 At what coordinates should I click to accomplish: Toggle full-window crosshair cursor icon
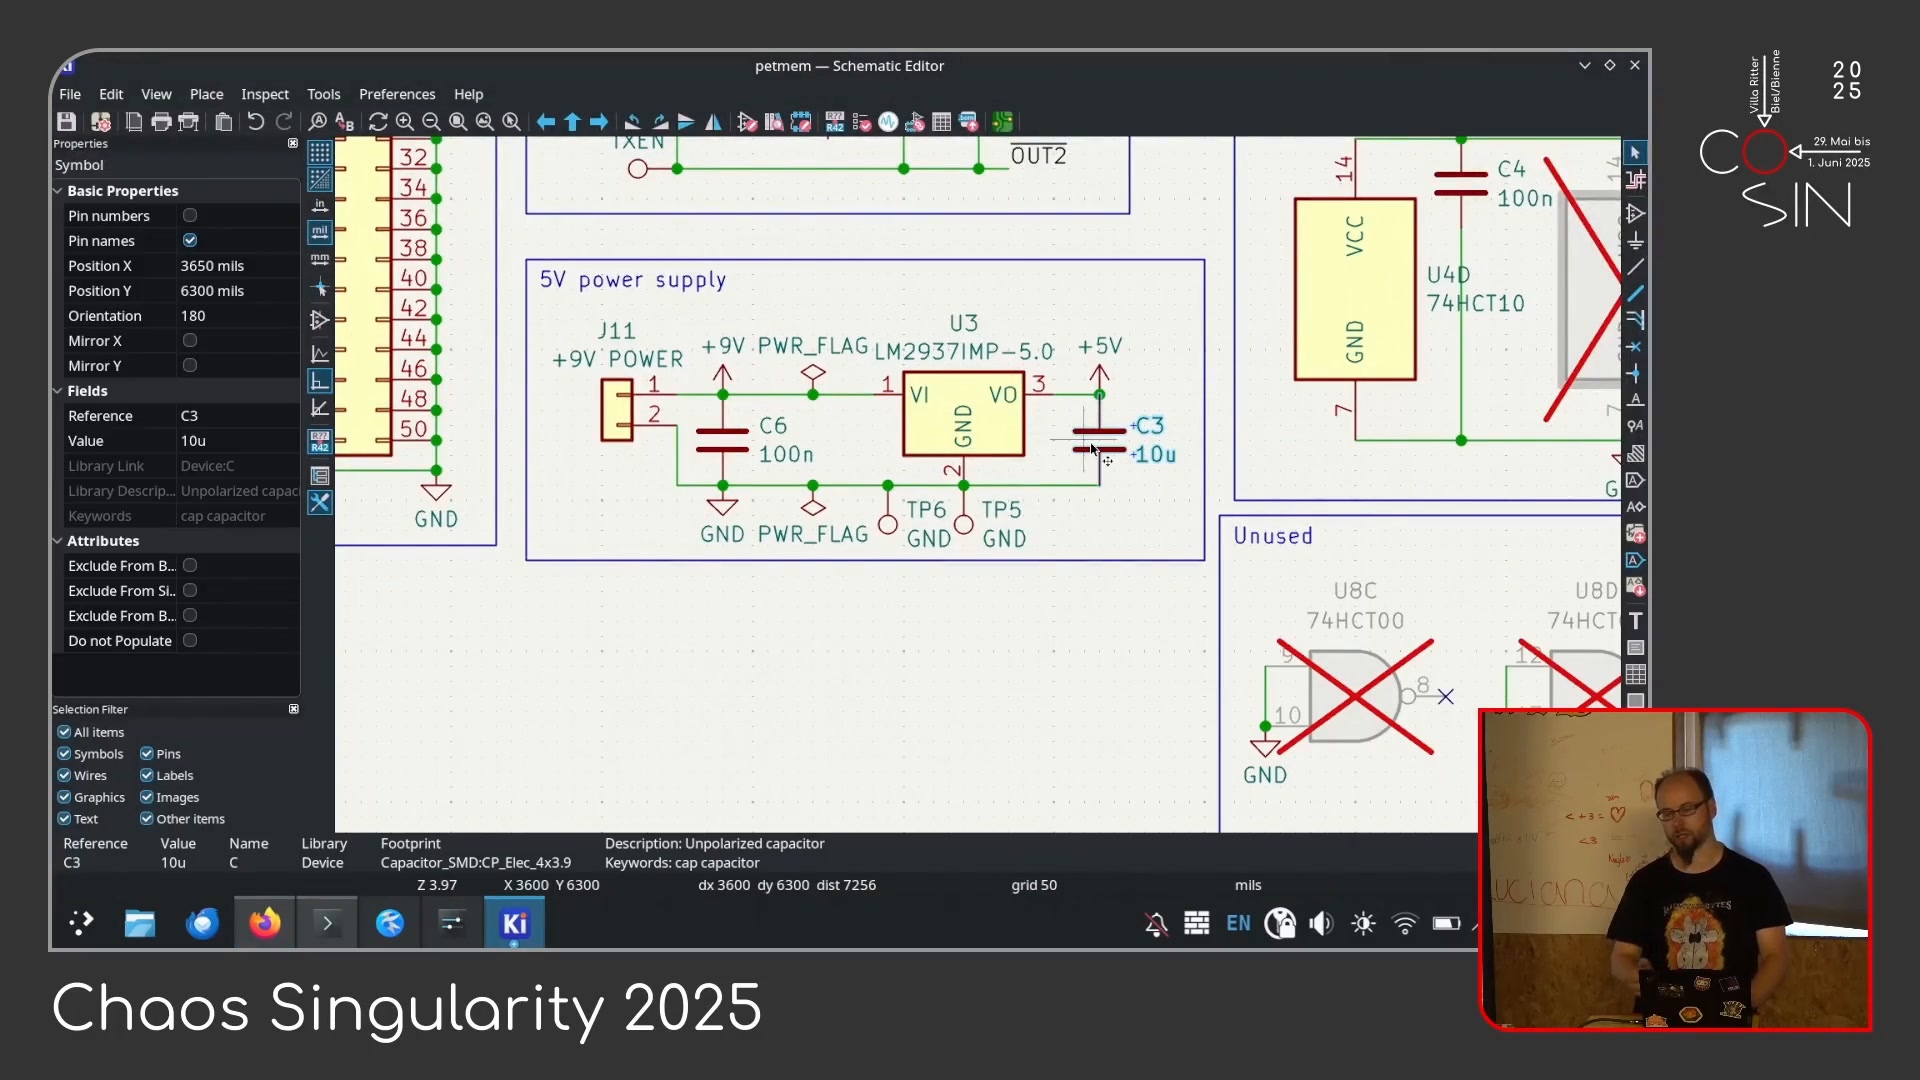coord(319,288)
